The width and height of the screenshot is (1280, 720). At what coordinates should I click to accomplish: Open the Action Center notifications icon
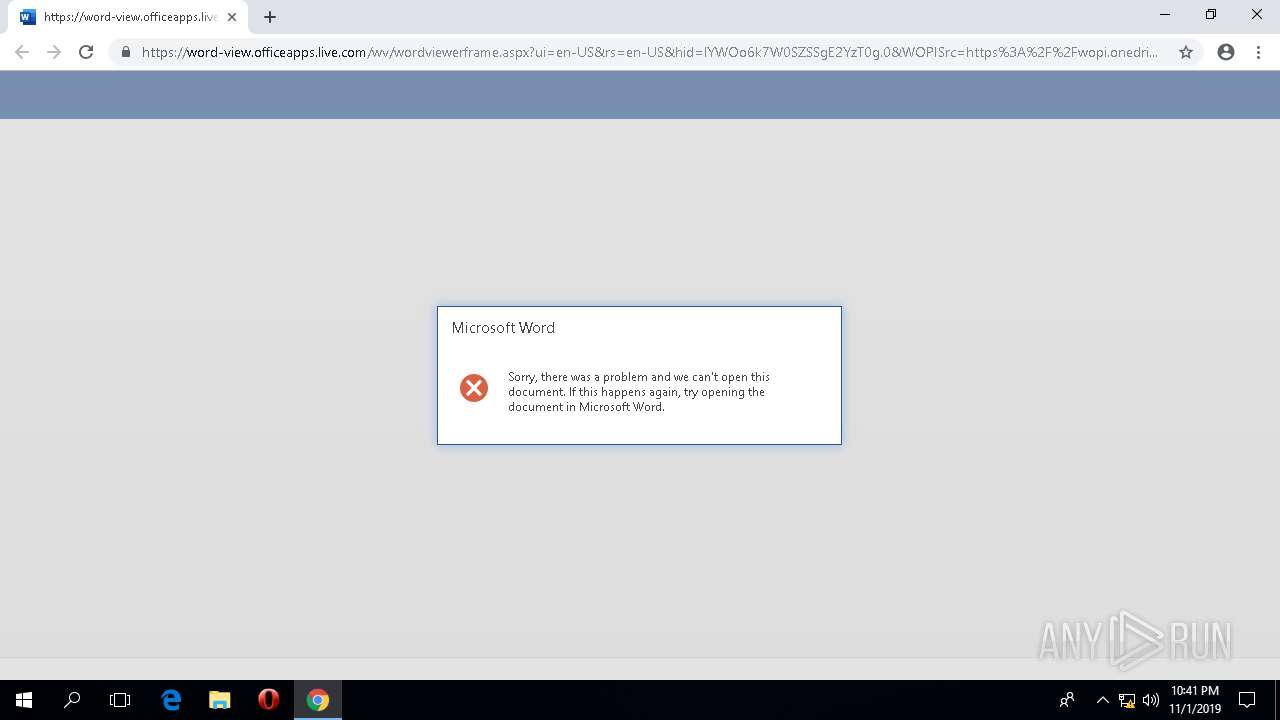pyautogui.click(x=1247, y=700)
